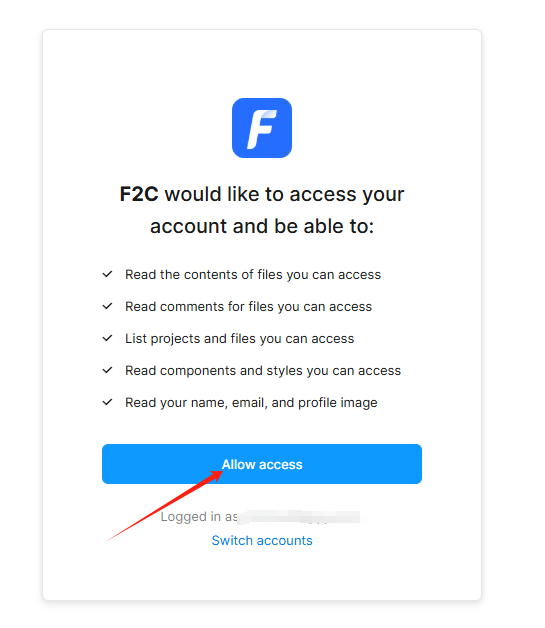Click checkmark beside List projects and files
This screenshot has width=545, height=628.
tap(107, 338)
